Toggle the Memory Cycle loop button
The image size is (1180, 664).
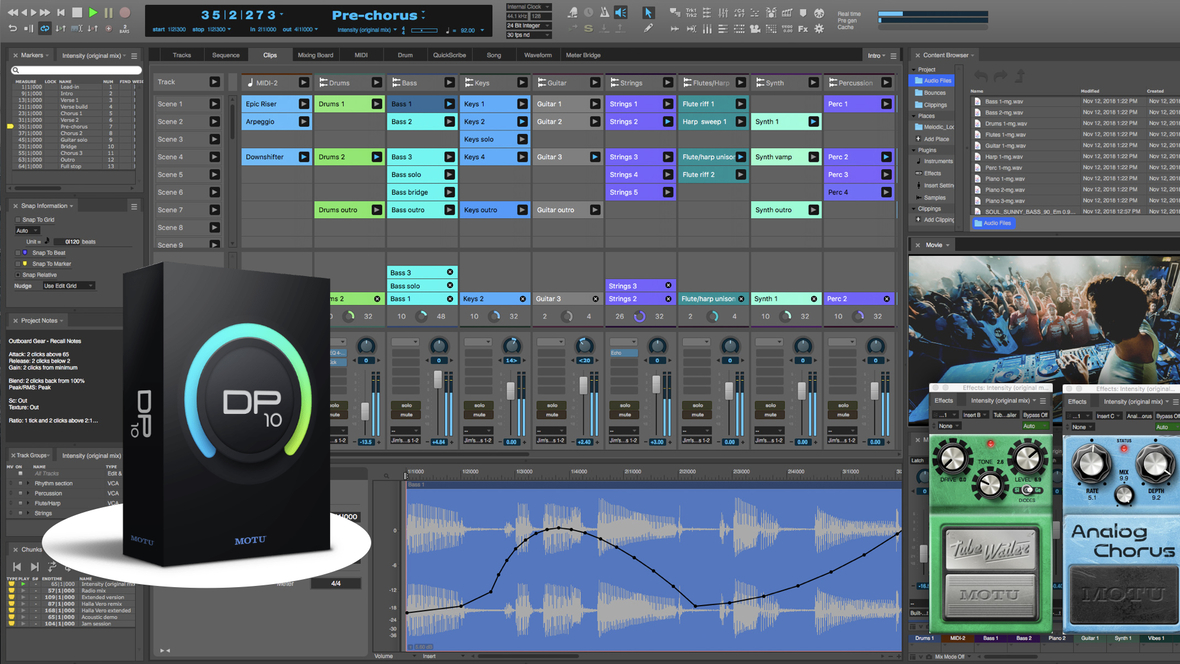pos(45,29)
